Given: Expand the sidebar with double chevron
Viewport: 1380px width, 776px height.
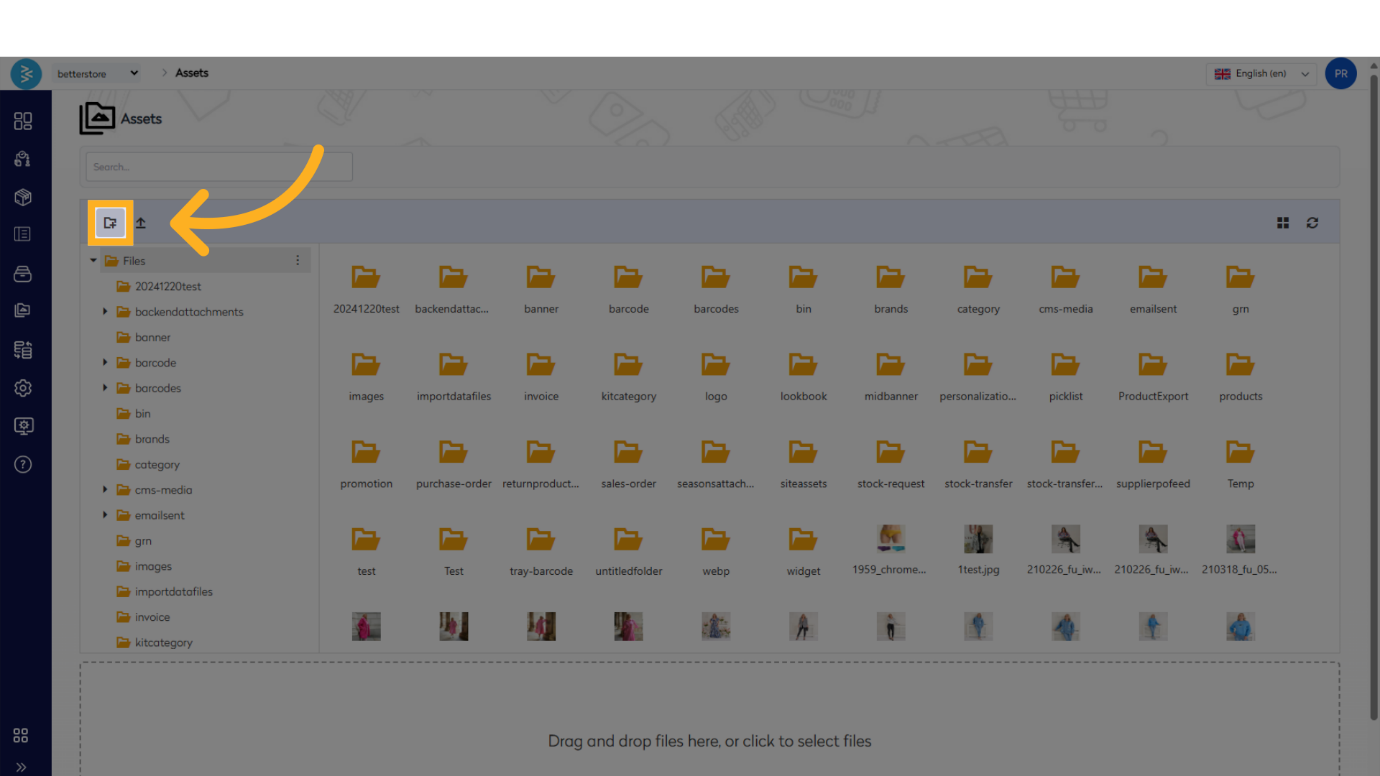Looking at the screenshot, I should click(21, 767).
